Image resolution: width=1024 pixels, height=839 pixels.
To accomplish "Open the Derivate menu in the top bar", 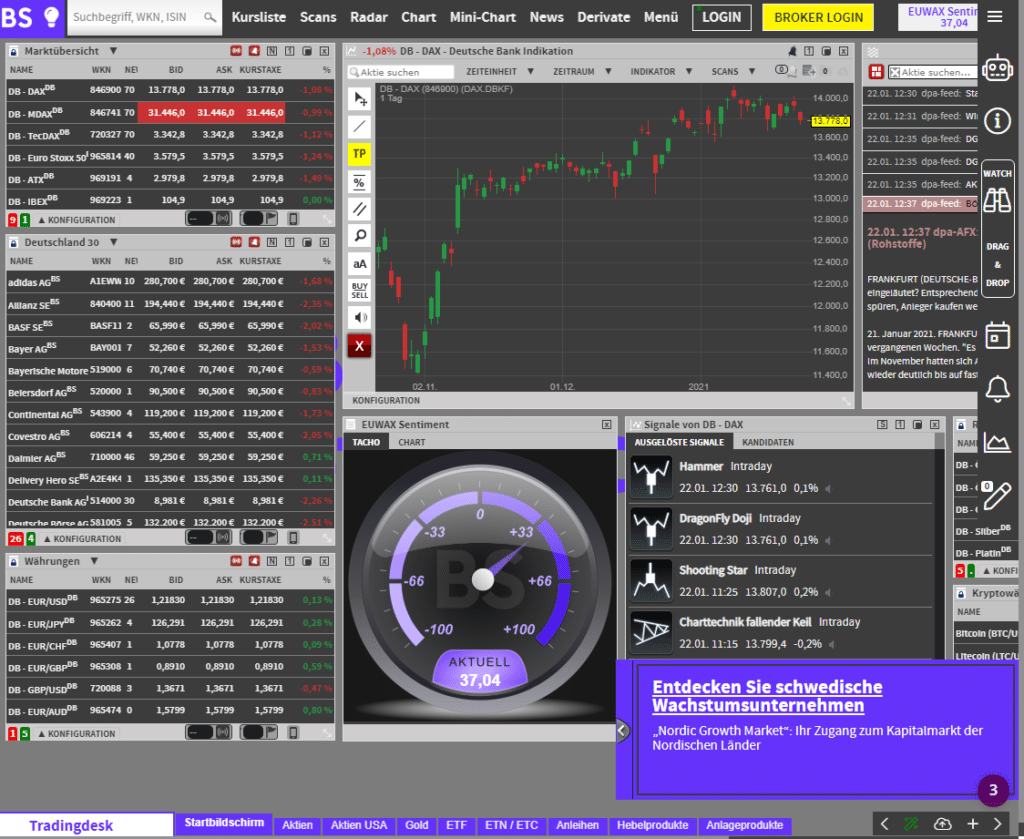I will click(x=604, y=17).
